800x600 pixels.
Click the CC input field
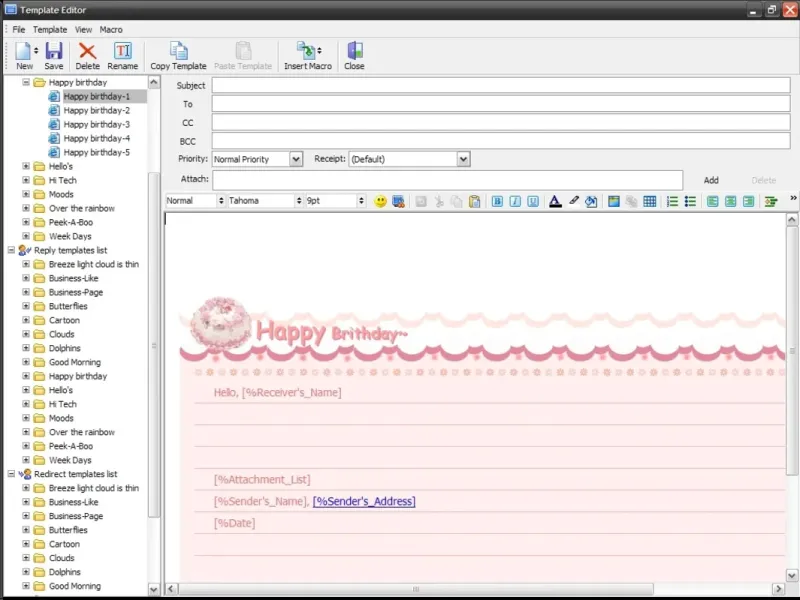(501, 122)
